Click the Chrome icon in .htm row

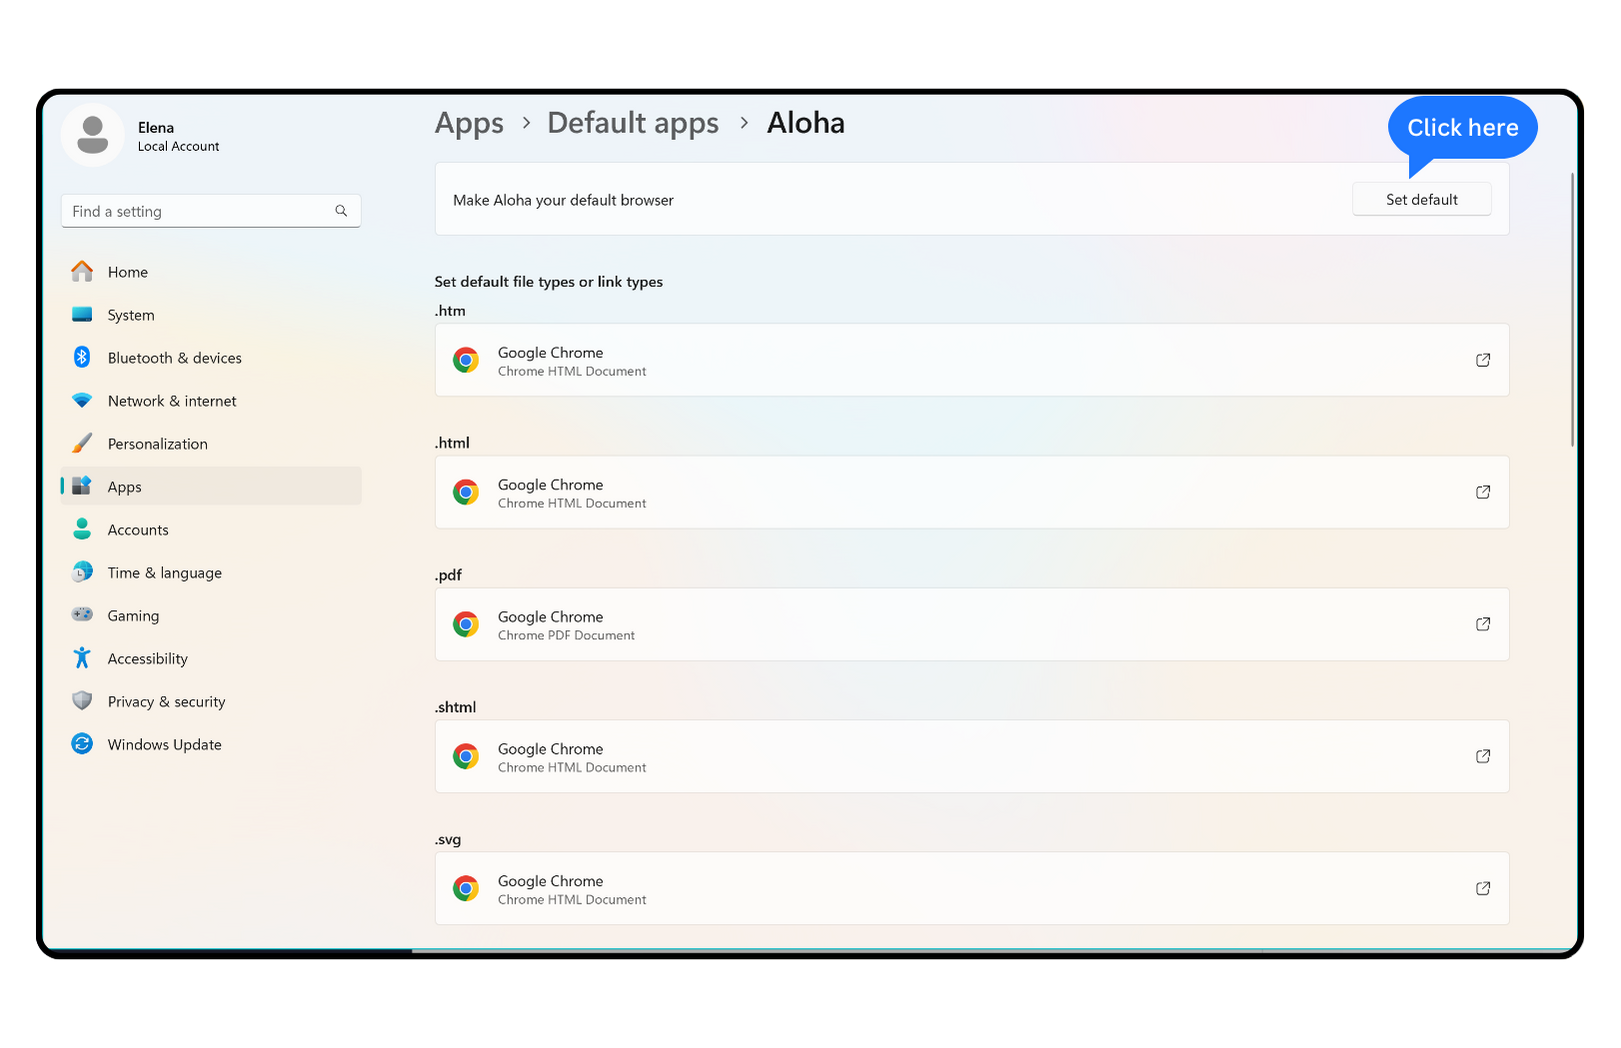(x=466, y=360)
